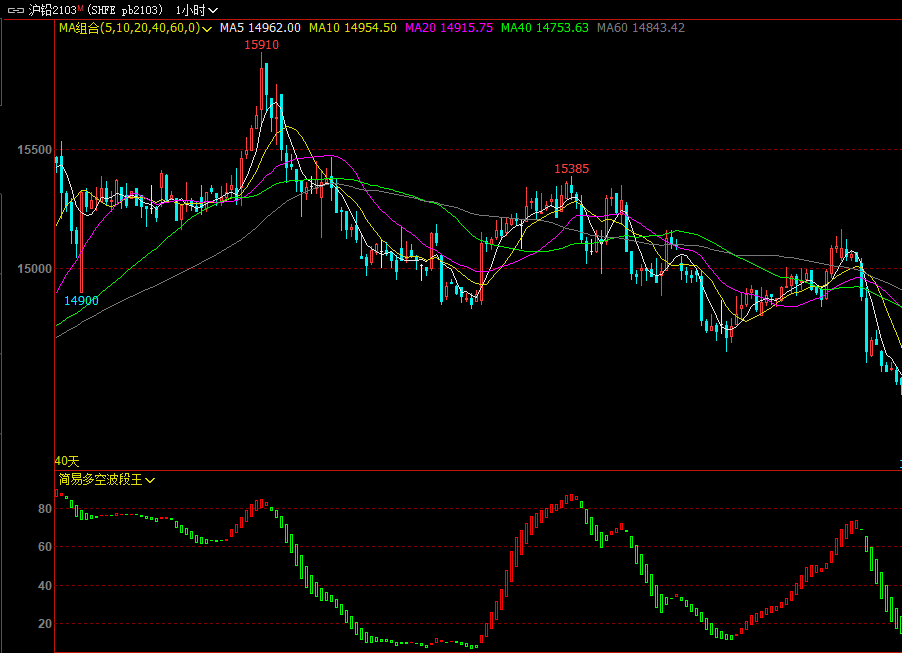Click the 80 level on indicator axis

[x=45, y=509]
